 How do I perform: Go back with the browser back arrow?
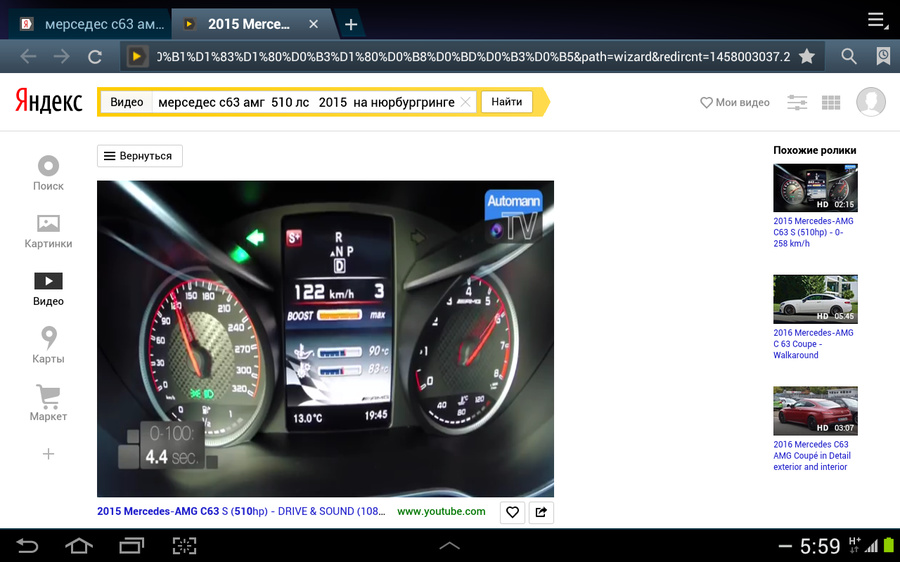(28, 56)
